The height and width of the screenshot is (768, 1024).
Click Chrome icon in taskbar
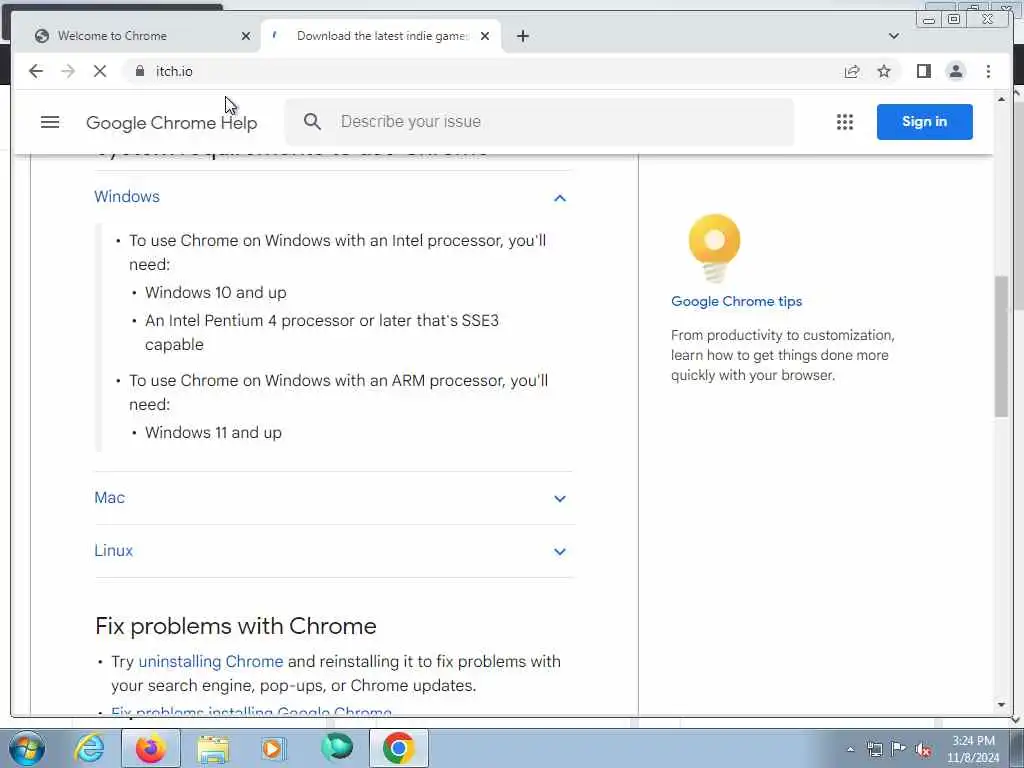pos(399,748)
